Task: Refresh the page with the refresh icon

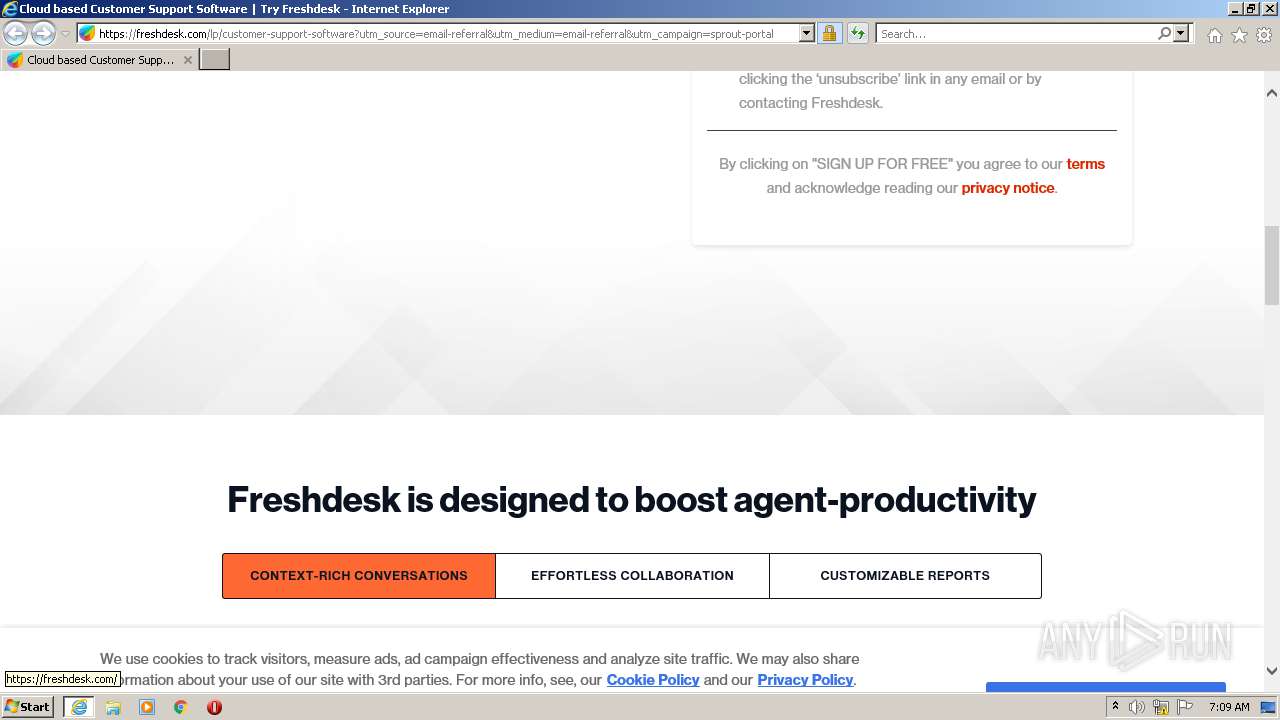Action: [x=858, y=33]
